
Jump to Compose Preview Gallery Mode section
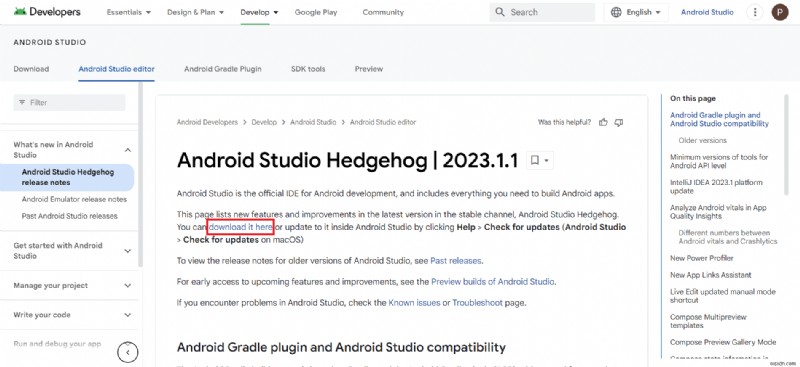pos(723,342)
